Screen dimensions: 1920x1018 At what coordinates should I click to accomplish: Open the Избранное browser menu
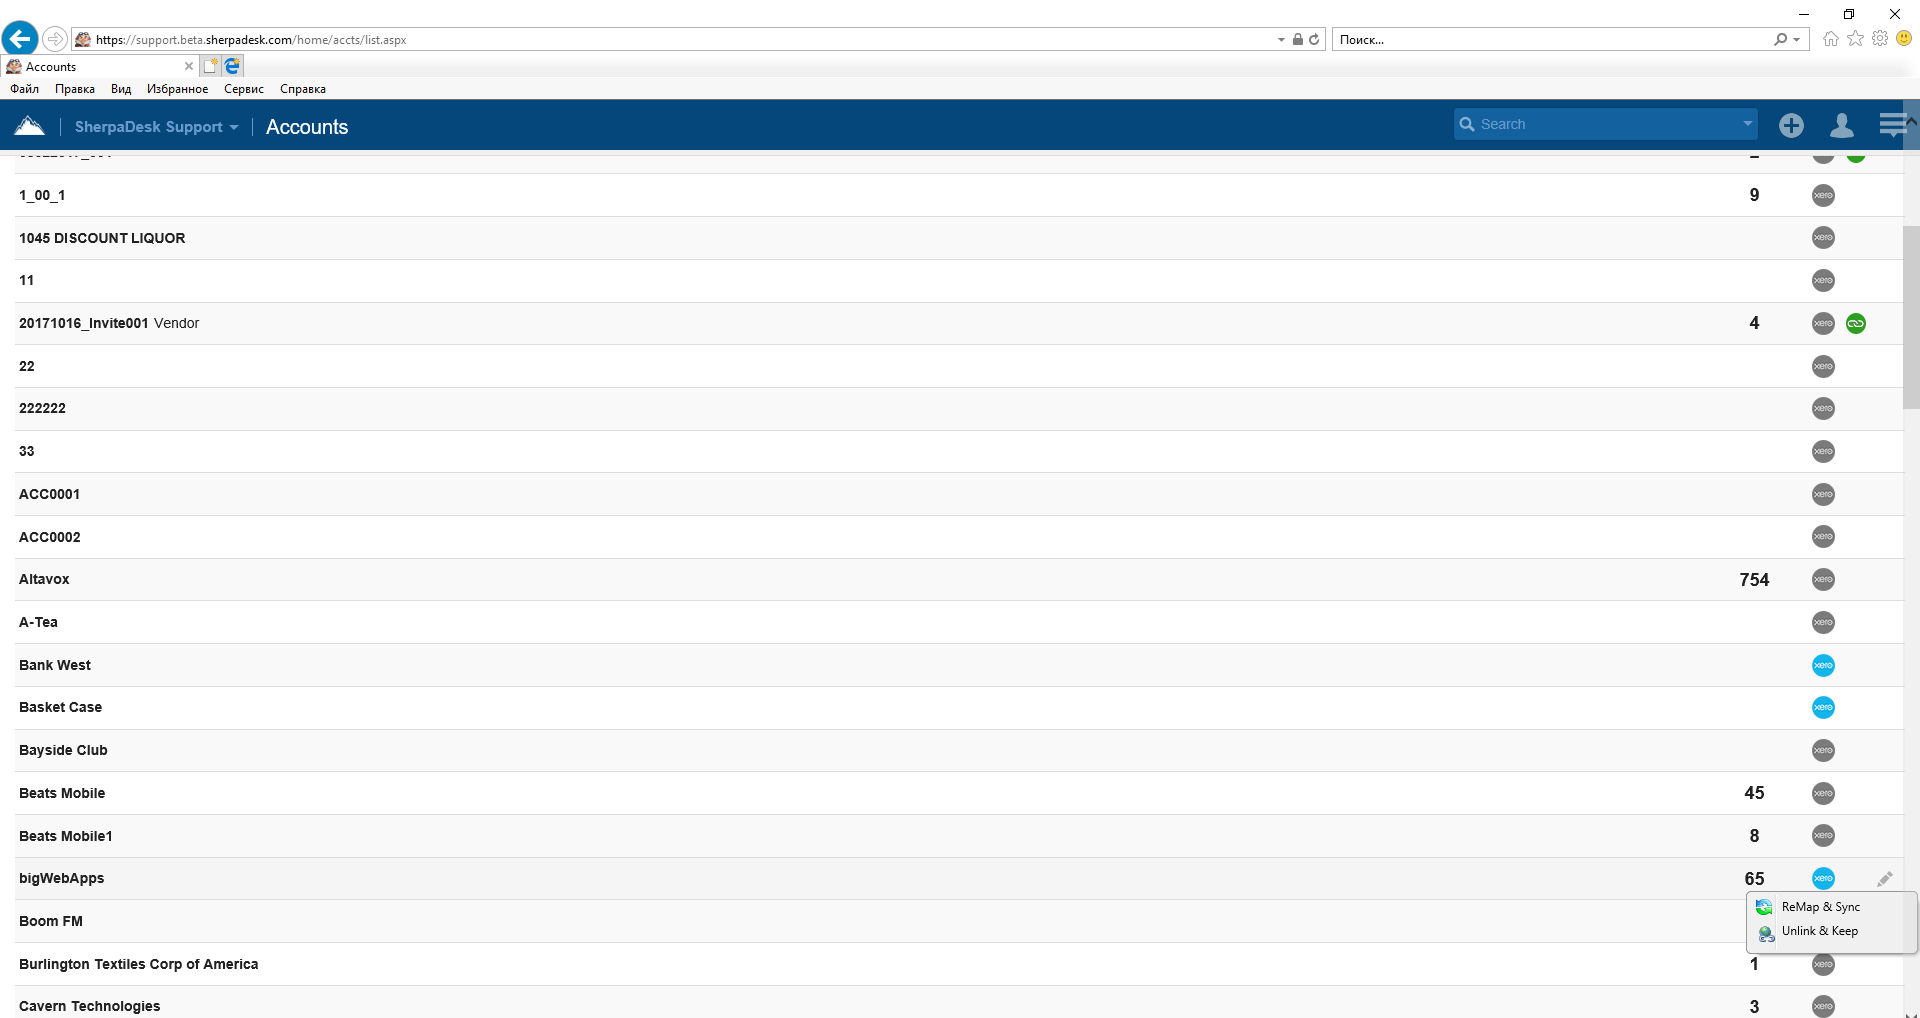(x=177, y=89)
